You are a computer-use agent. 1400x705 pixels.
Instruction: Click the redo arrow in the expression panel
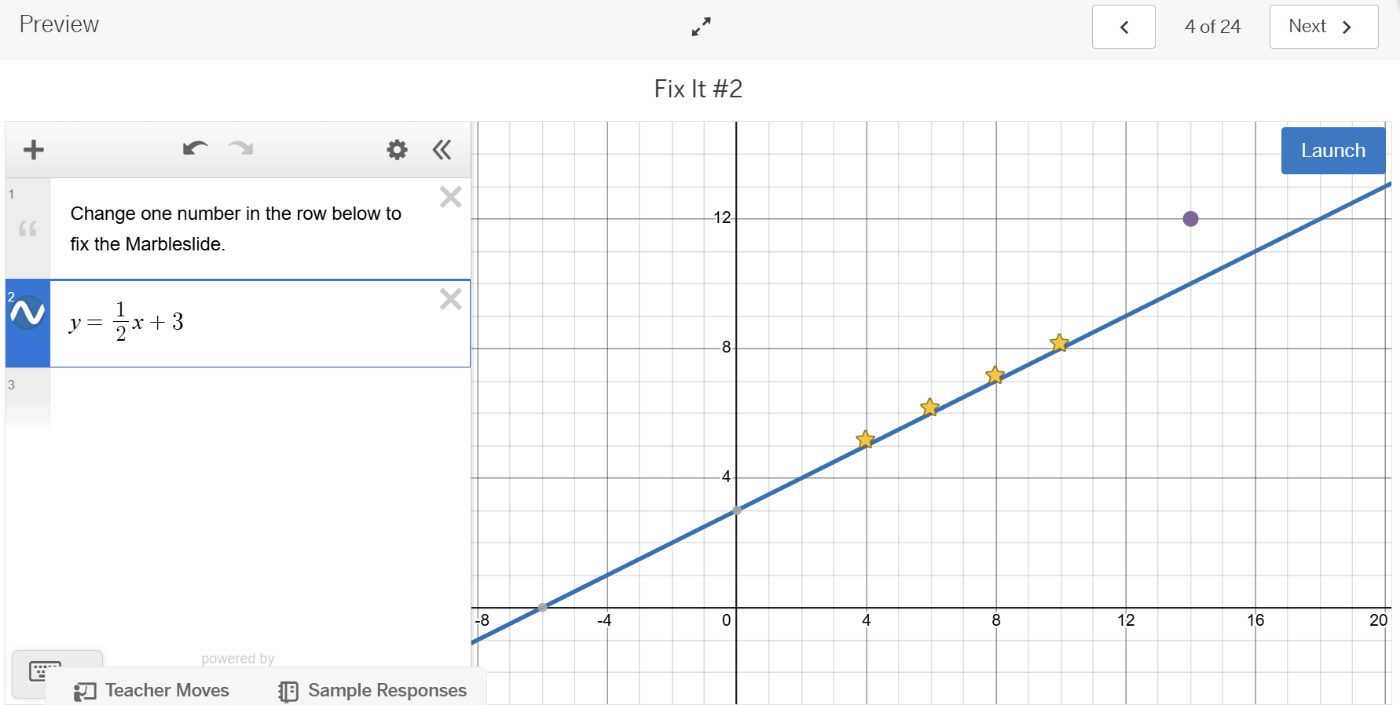240,150
